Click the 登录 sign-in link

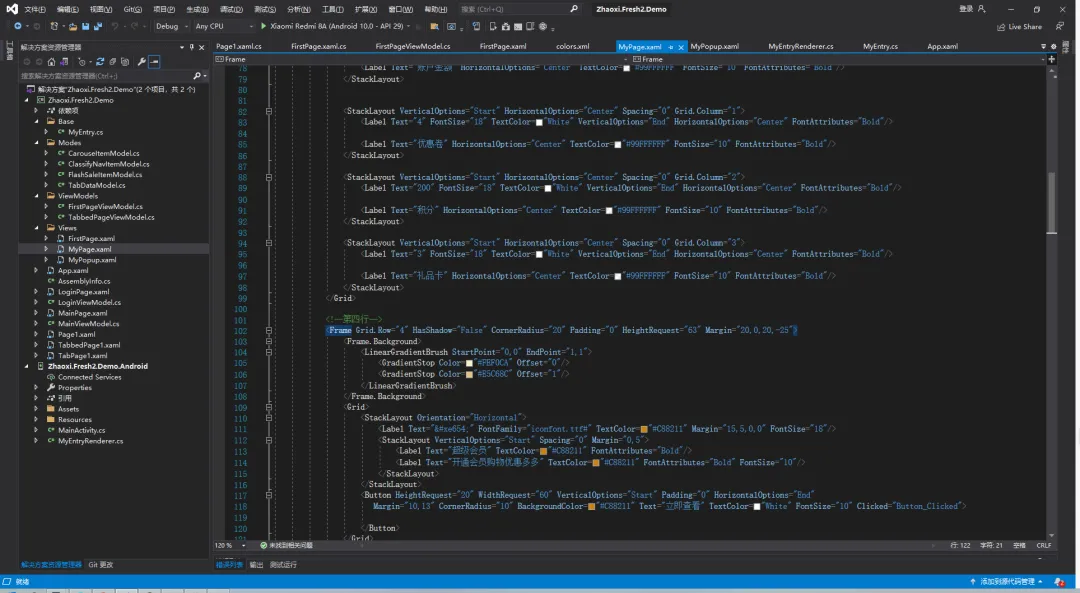(x=966, y=9)
